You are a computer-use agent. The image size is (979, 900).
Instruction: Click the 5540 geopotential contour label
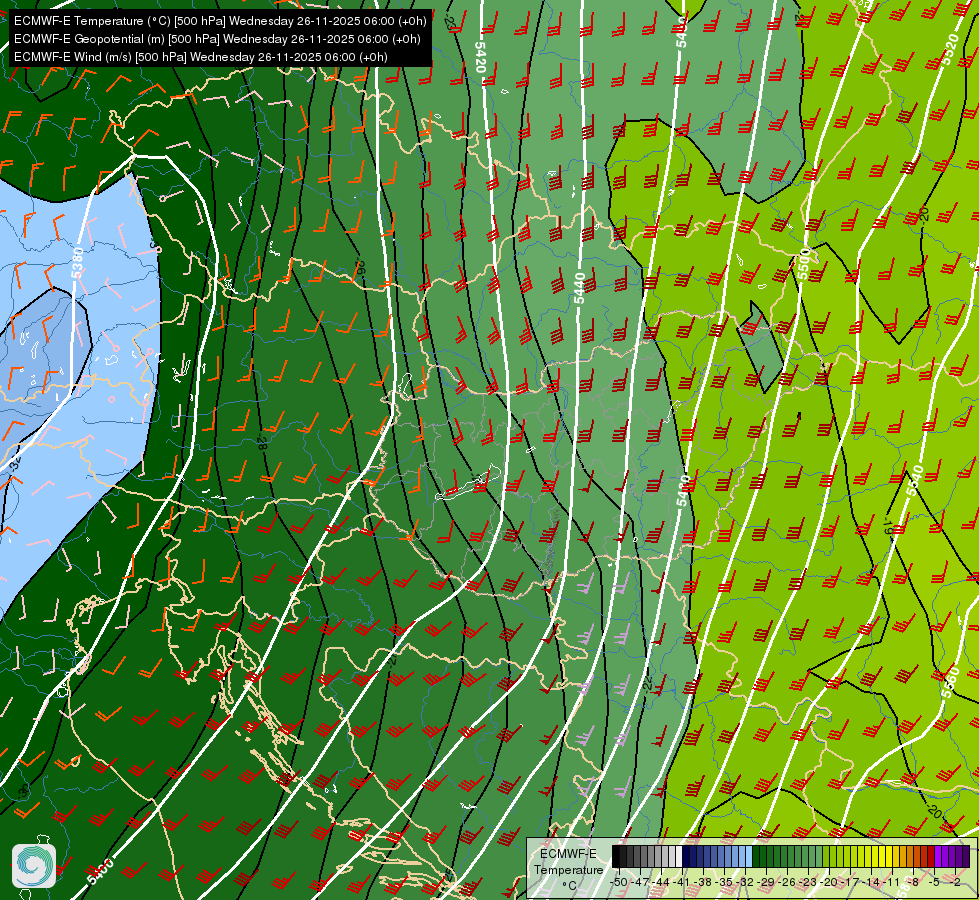915,481
